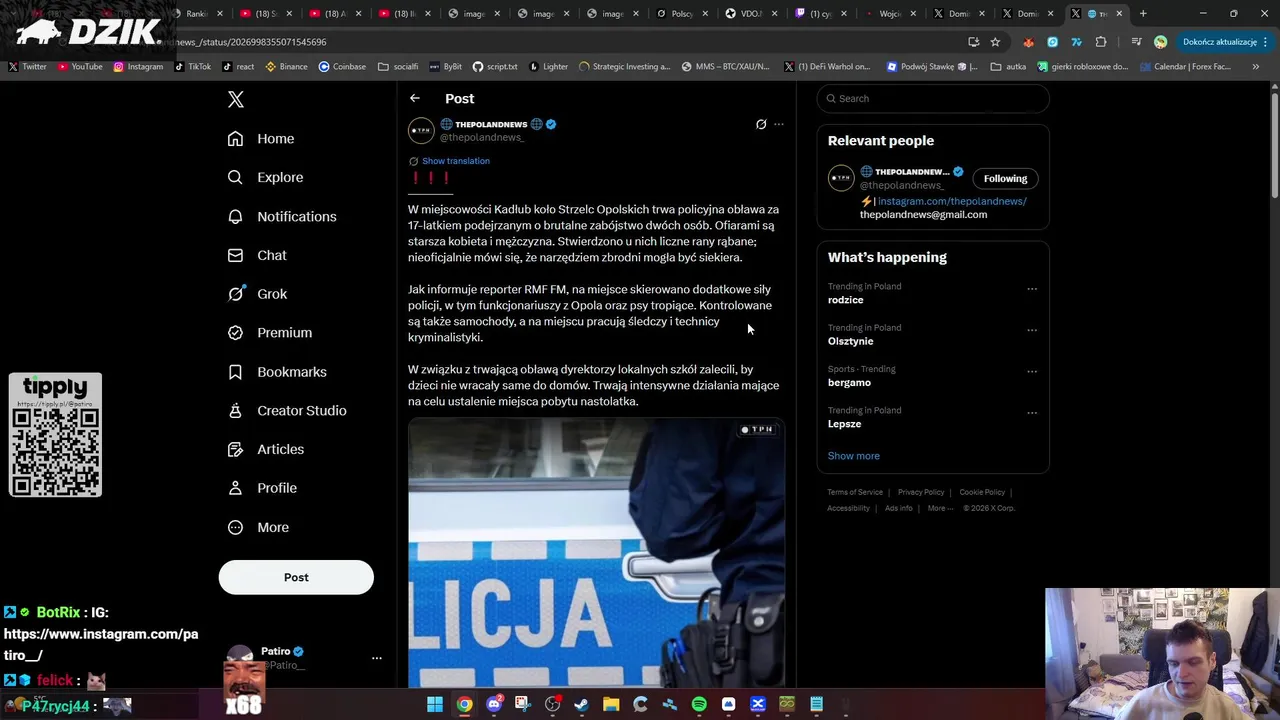1280x720 pixels.
Task: Open the ByBit bookmark
Action: click(446, 67)
